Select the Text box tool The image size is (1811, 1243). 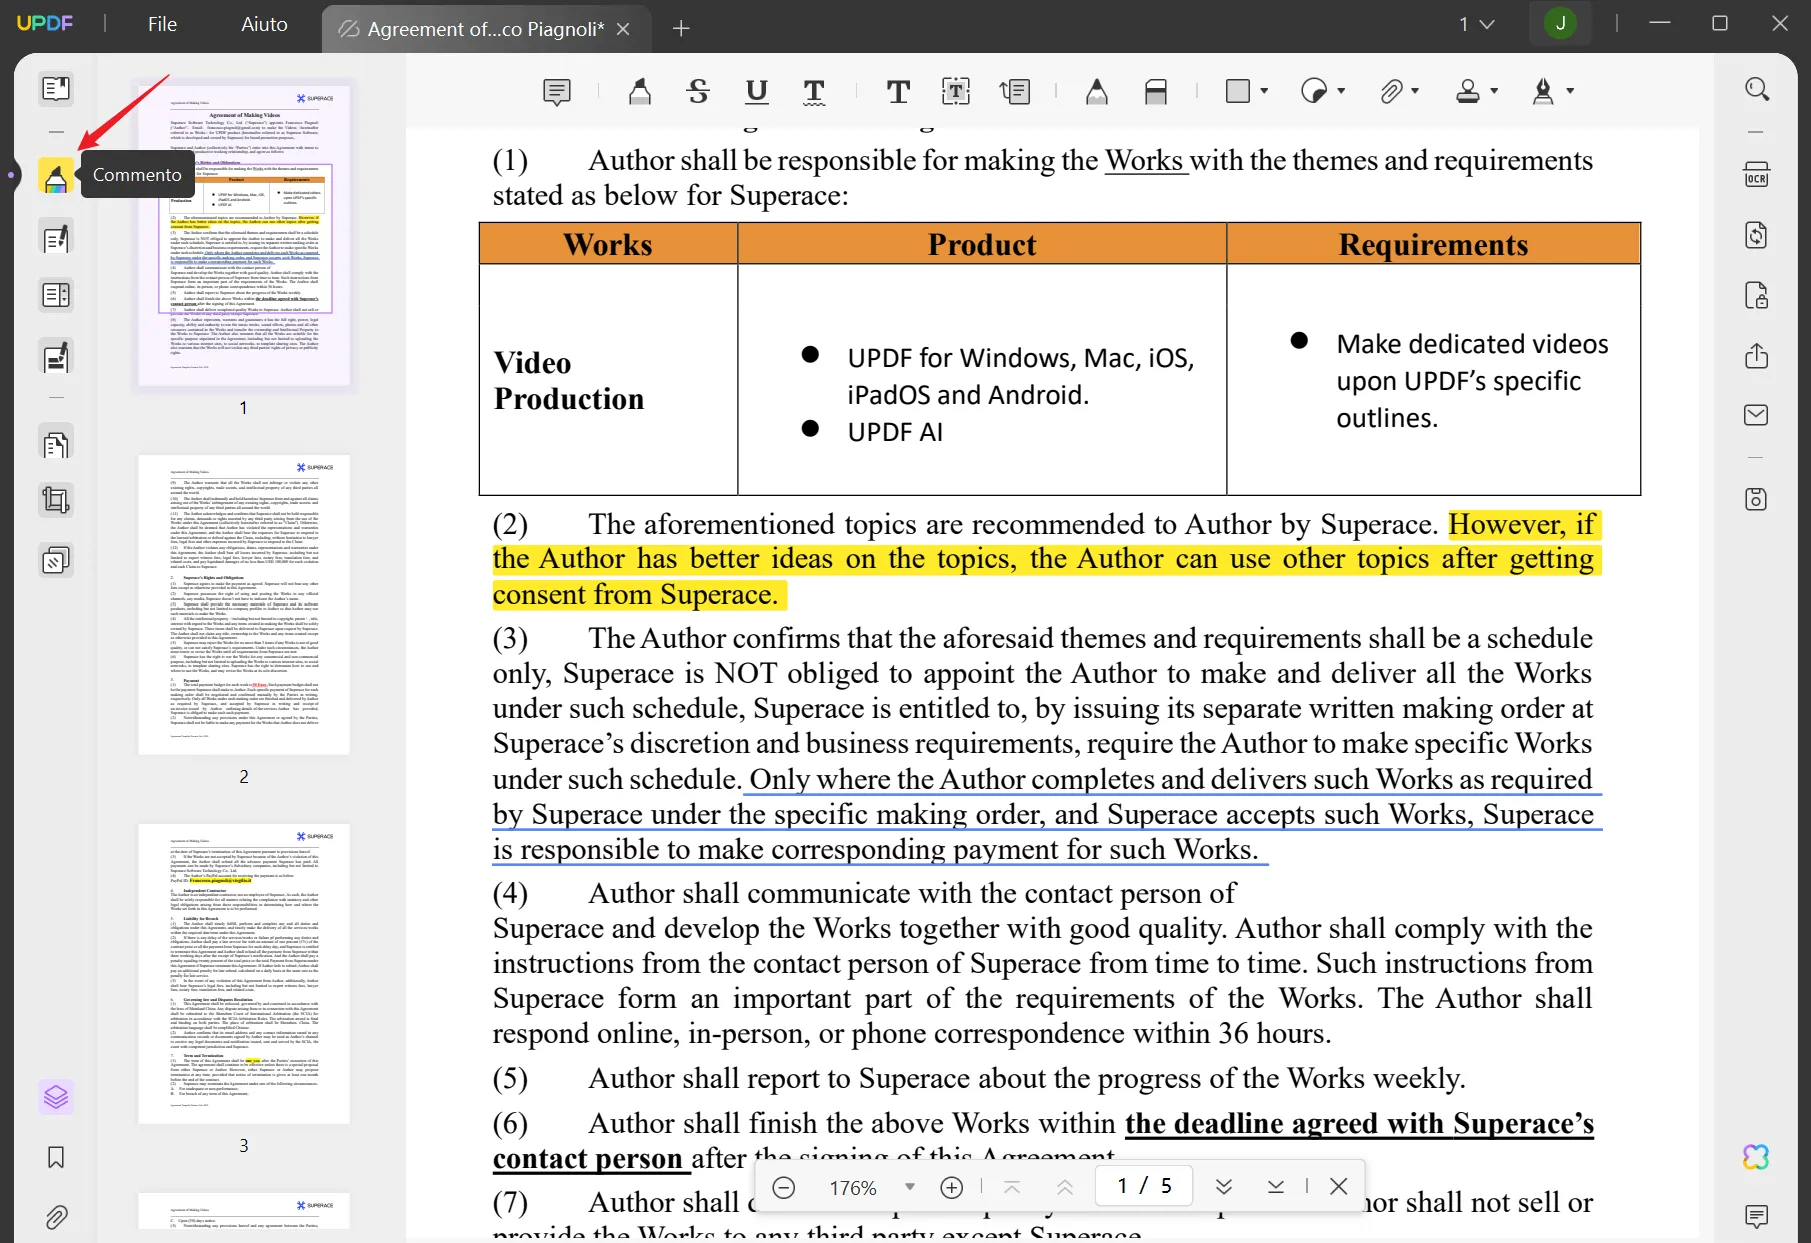[x=956, y=92]
